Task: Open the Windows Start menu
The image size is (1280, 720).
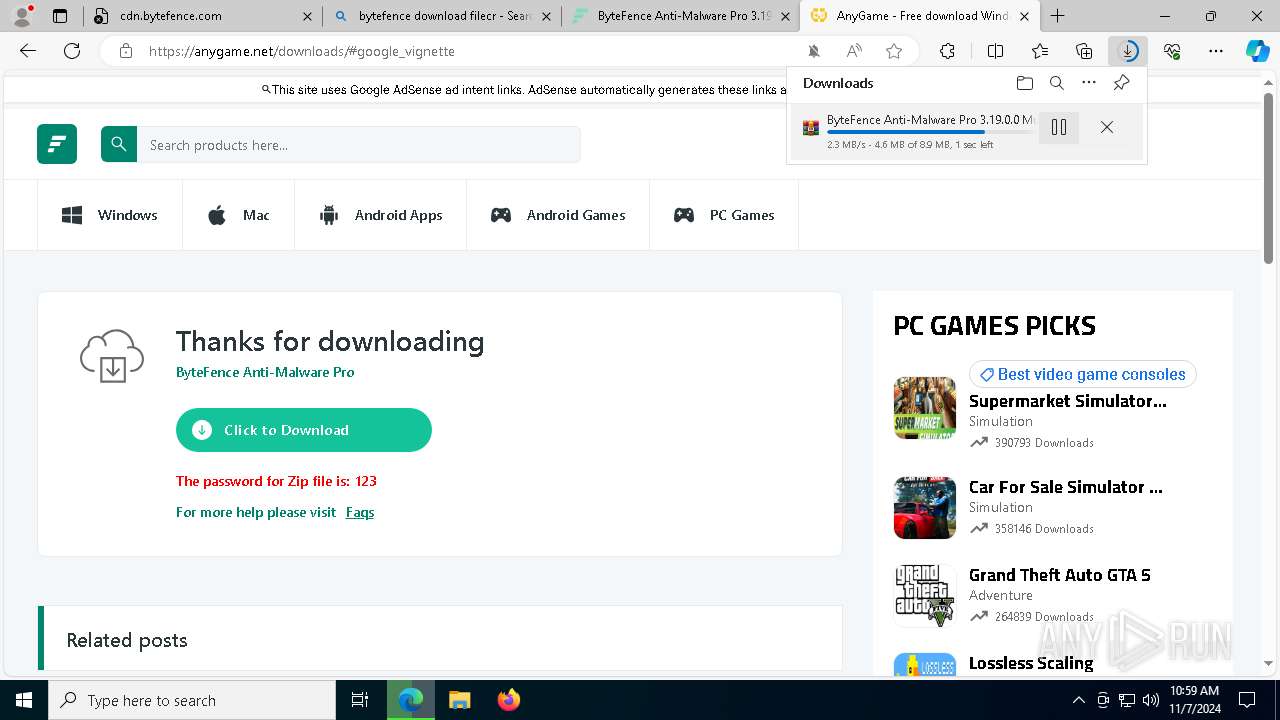Action: pos(24,700)
